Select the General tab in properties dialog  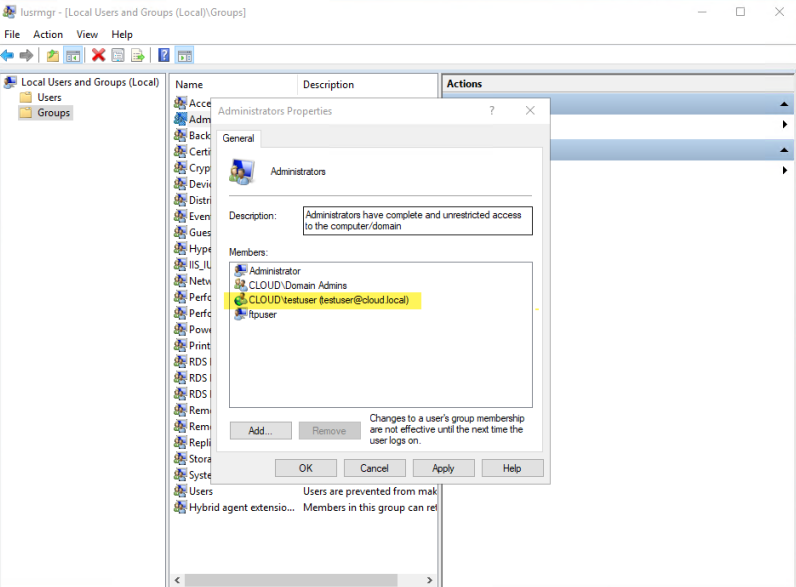238,139
